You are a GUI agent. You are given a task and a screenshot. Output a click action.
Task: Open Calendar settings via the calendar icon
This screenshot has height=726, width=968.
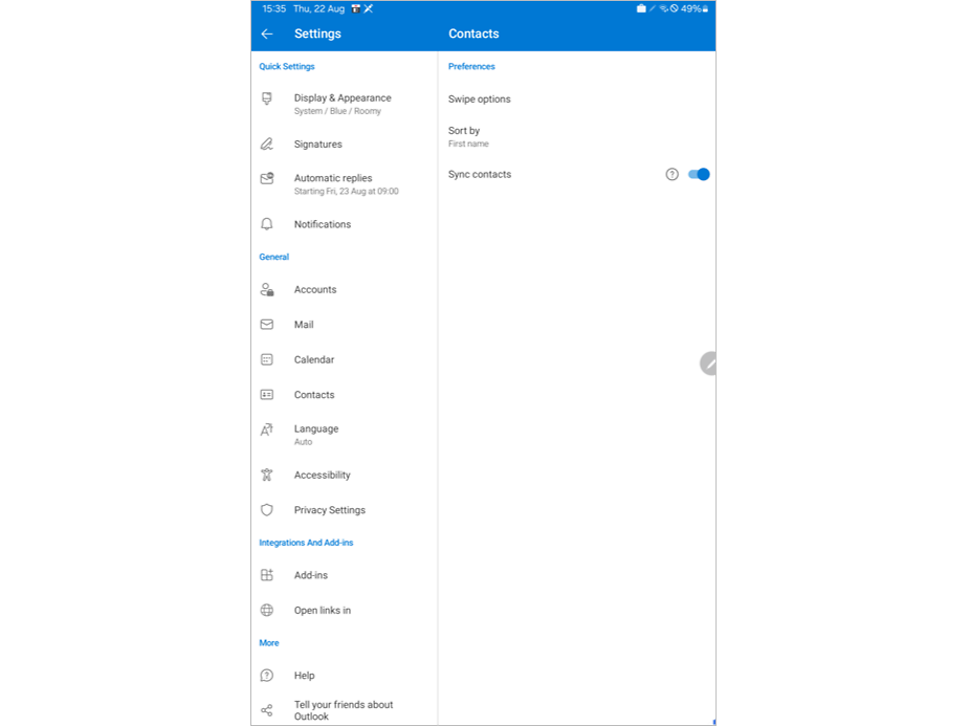266,359
